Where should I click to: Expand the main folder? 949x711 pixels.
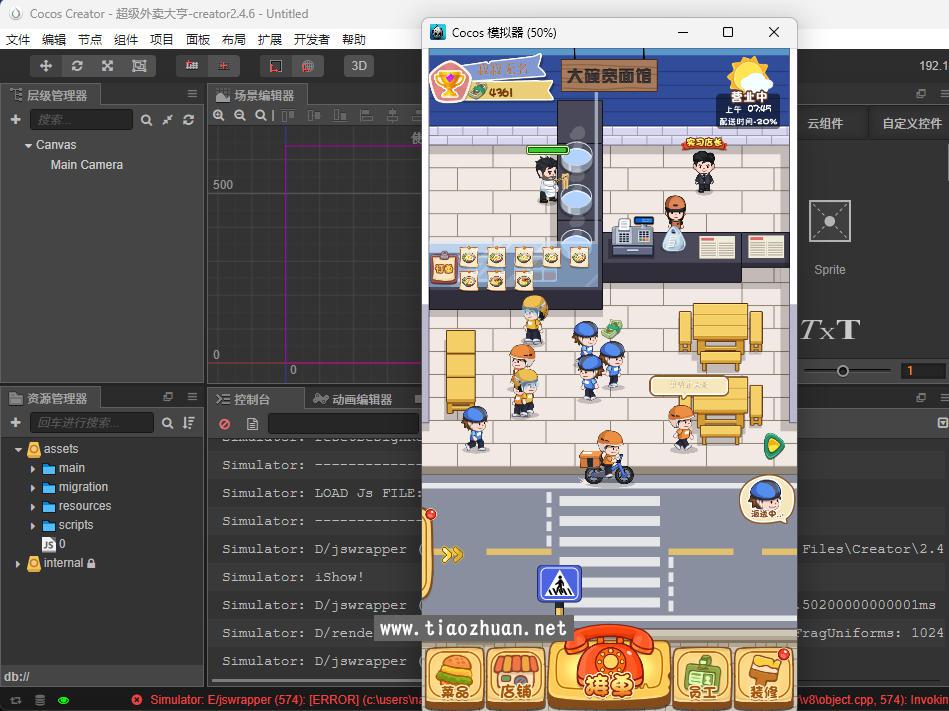tap(33, 468)
